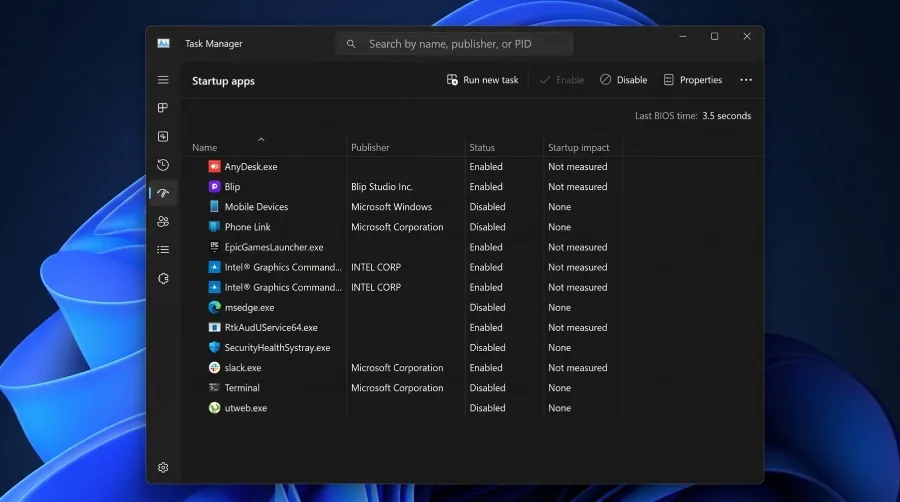Click utweb.exe None startup impact
This screenshot has width=900, height=502.
(x=559, y=407)
